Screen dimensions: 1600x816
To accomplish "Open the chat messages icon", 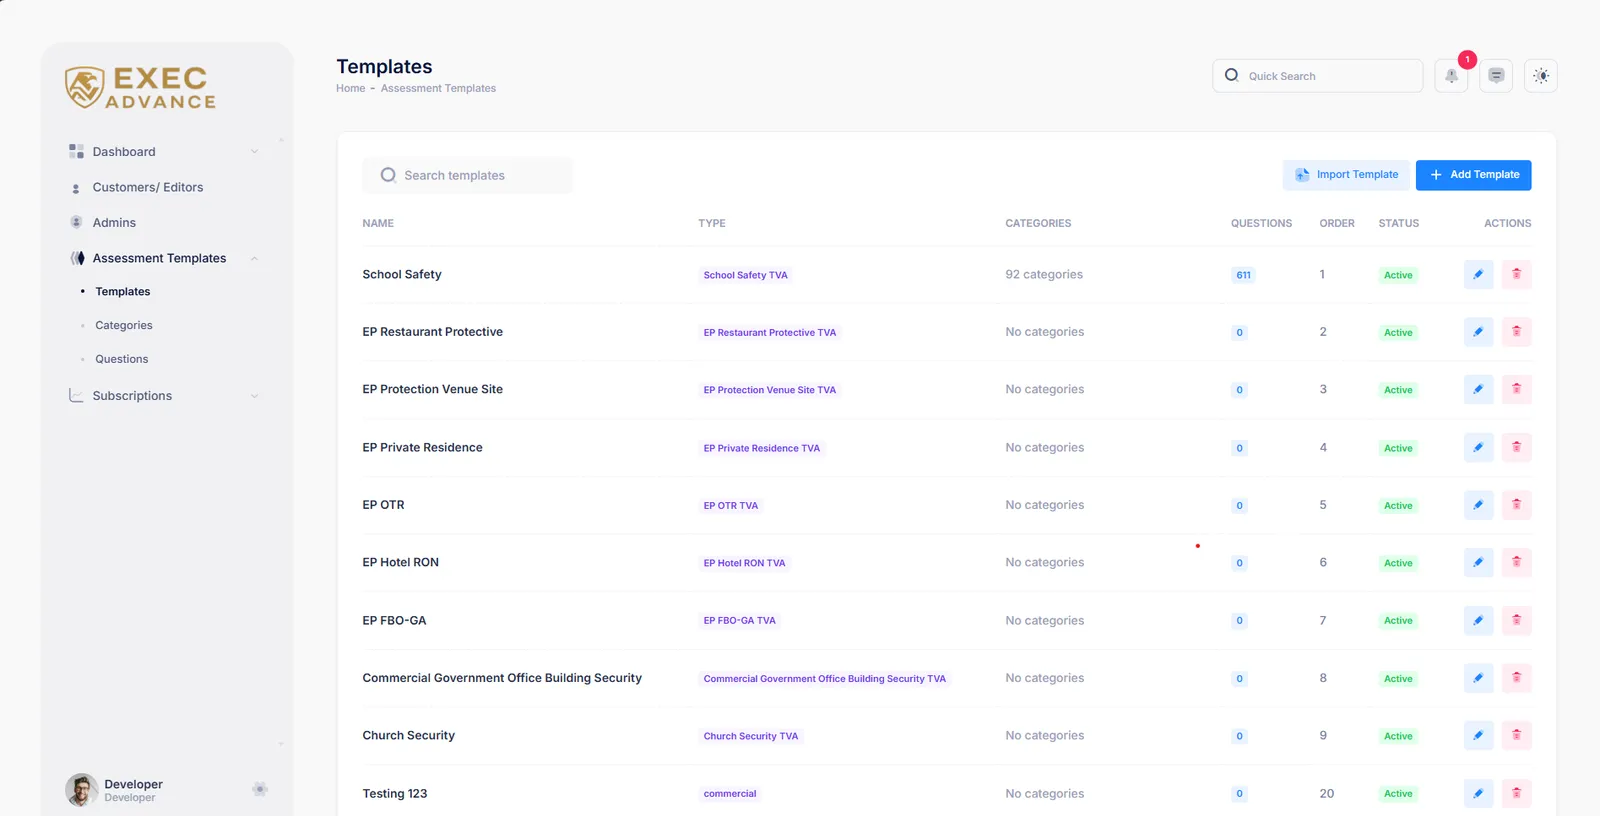I will click(1496, 76).
